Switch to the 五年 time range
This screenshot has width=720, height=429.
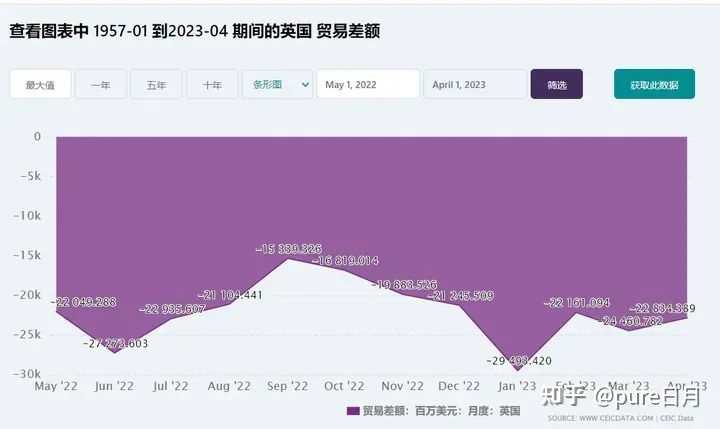pos(157,84)
